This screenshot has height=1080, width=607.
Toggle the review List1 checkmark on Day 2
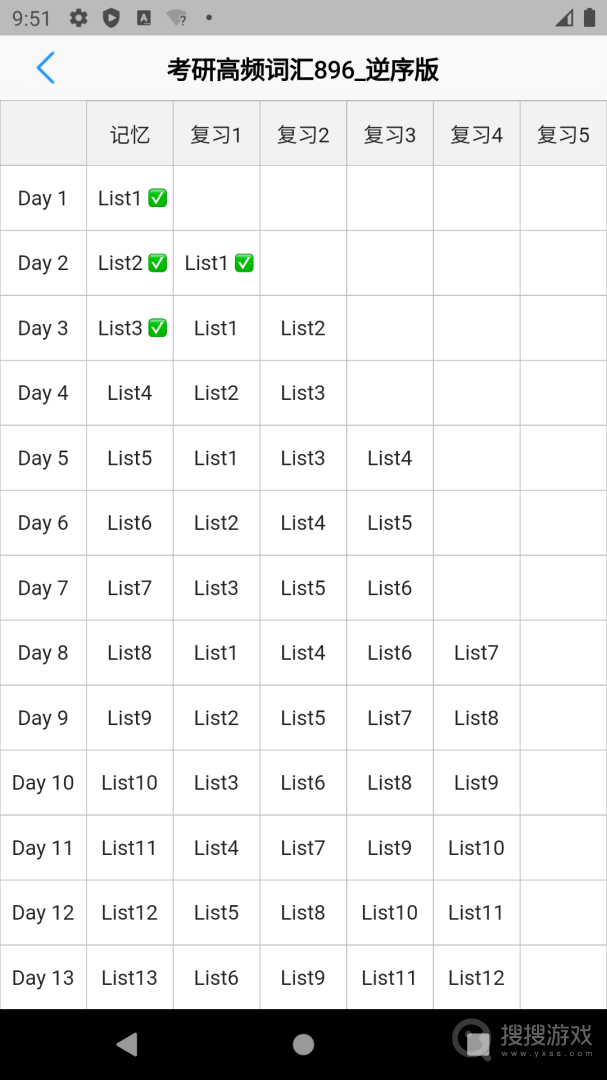[x=245, y=263]
